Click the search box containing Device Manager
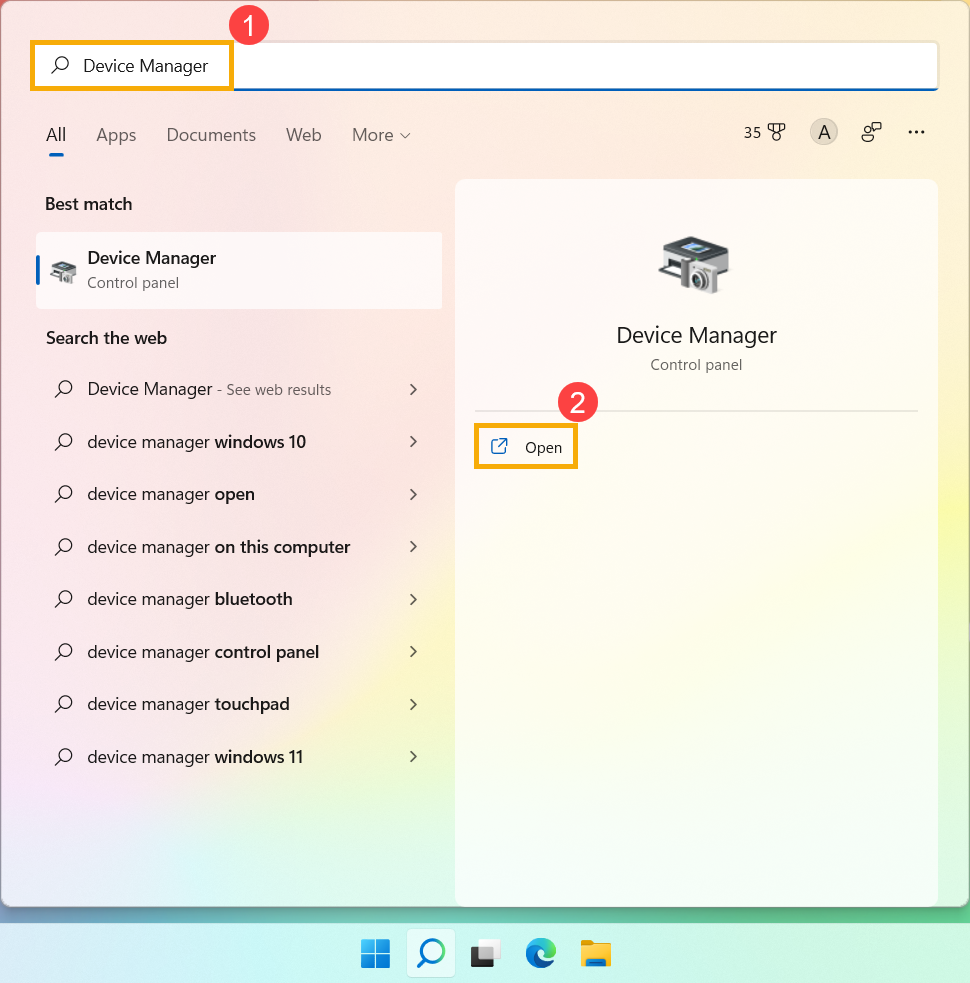Viewport: 970px width, 983px height. click(x=485, y=66)
